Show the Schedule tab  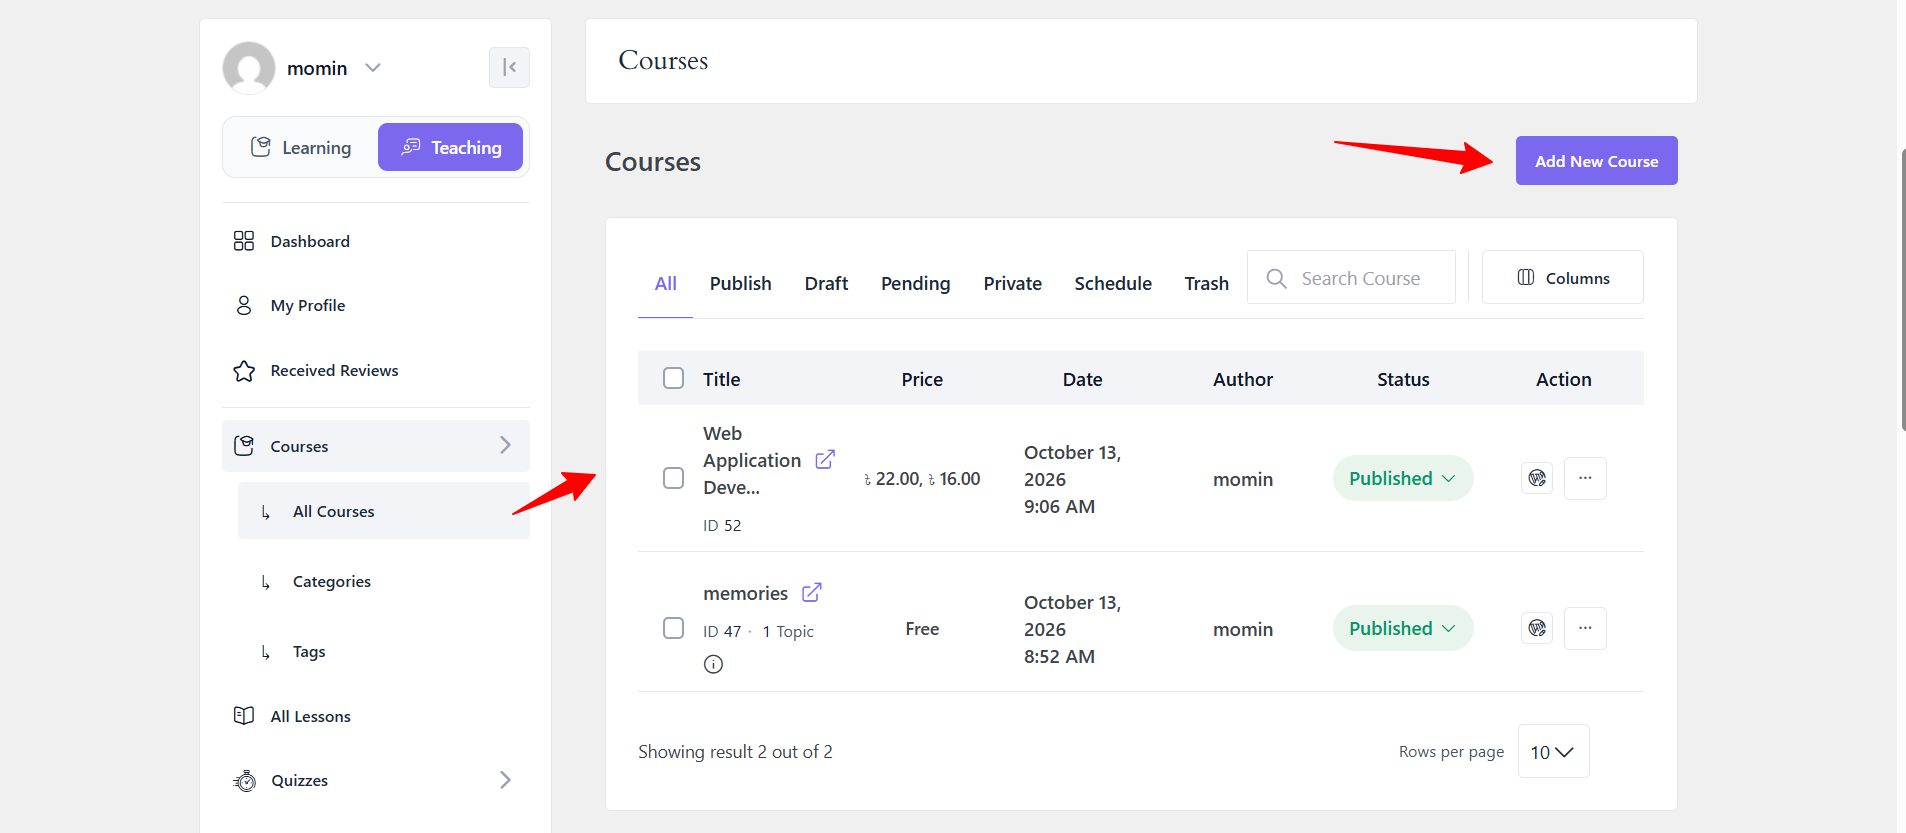tap(1113, 284)
